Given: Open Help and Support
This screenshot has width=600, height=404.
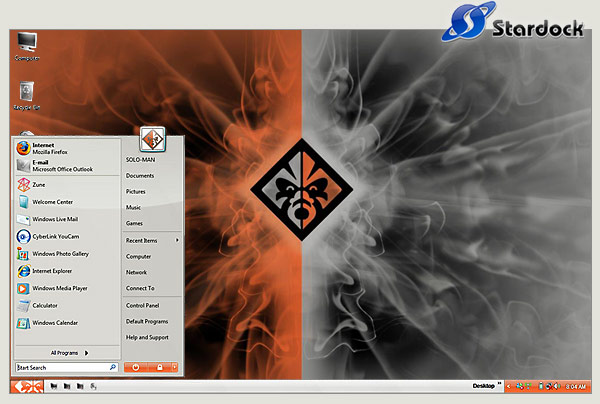Looking at the screenshot, I should coord(146,337).
